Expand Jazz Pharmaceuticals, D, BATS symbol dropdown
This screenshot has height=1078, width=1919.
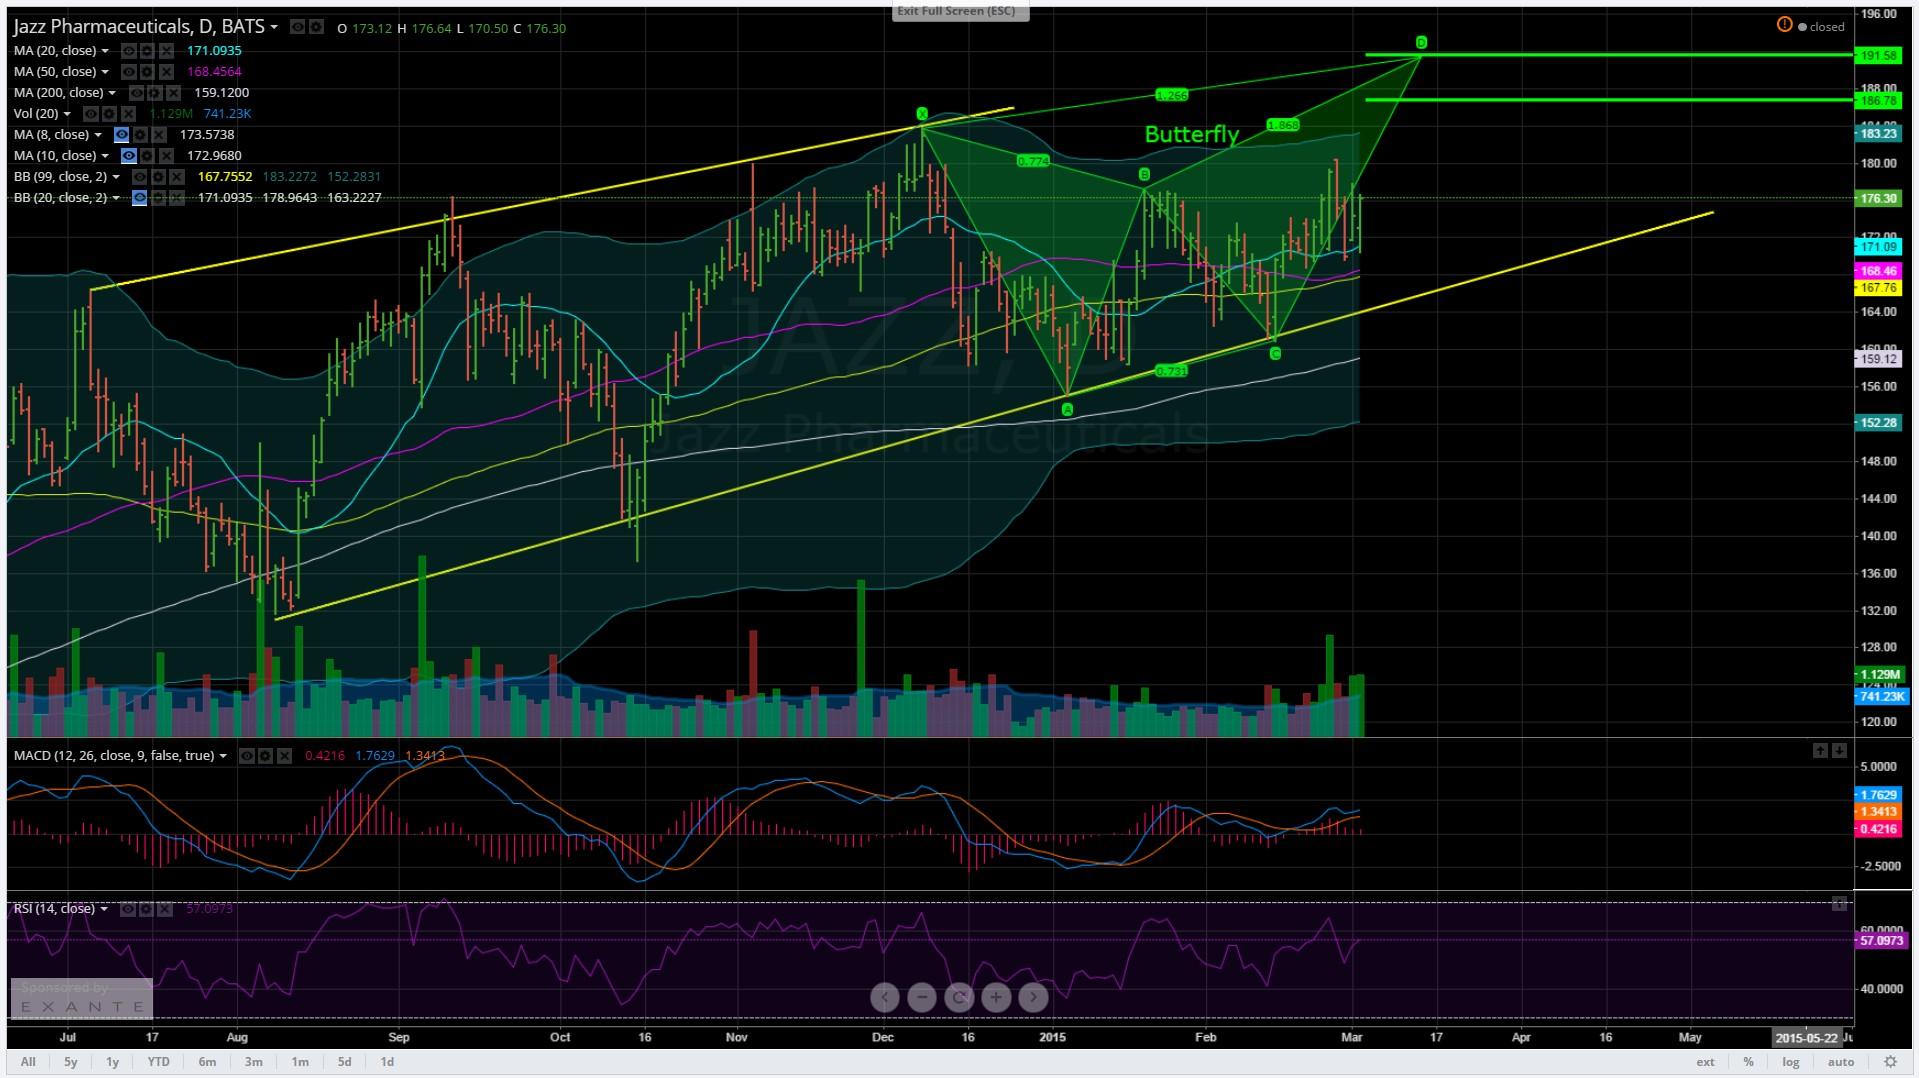click(274, 27)
